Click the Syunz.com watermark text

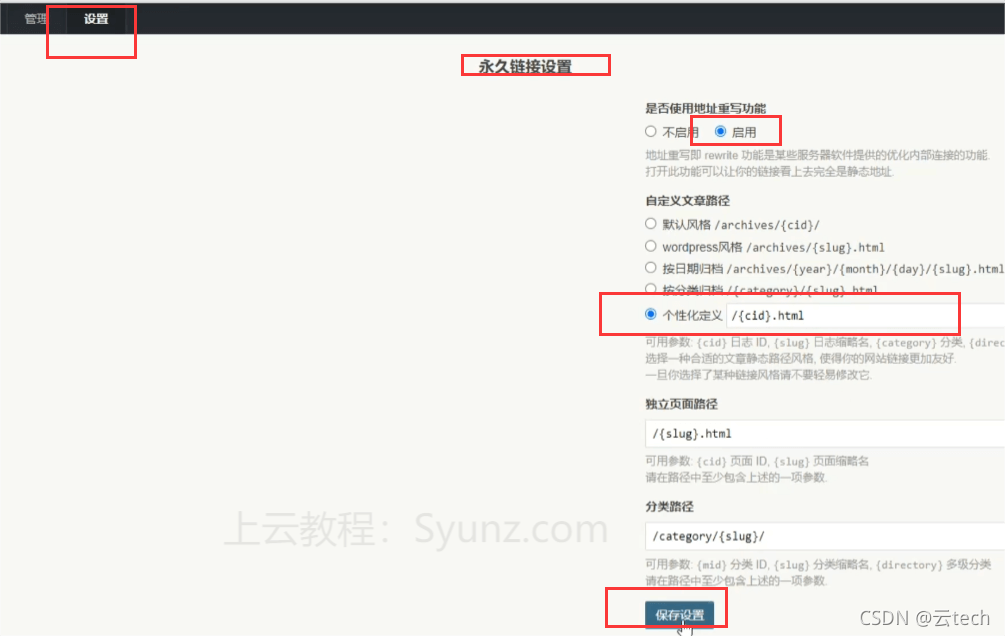(x=510, y=531)
